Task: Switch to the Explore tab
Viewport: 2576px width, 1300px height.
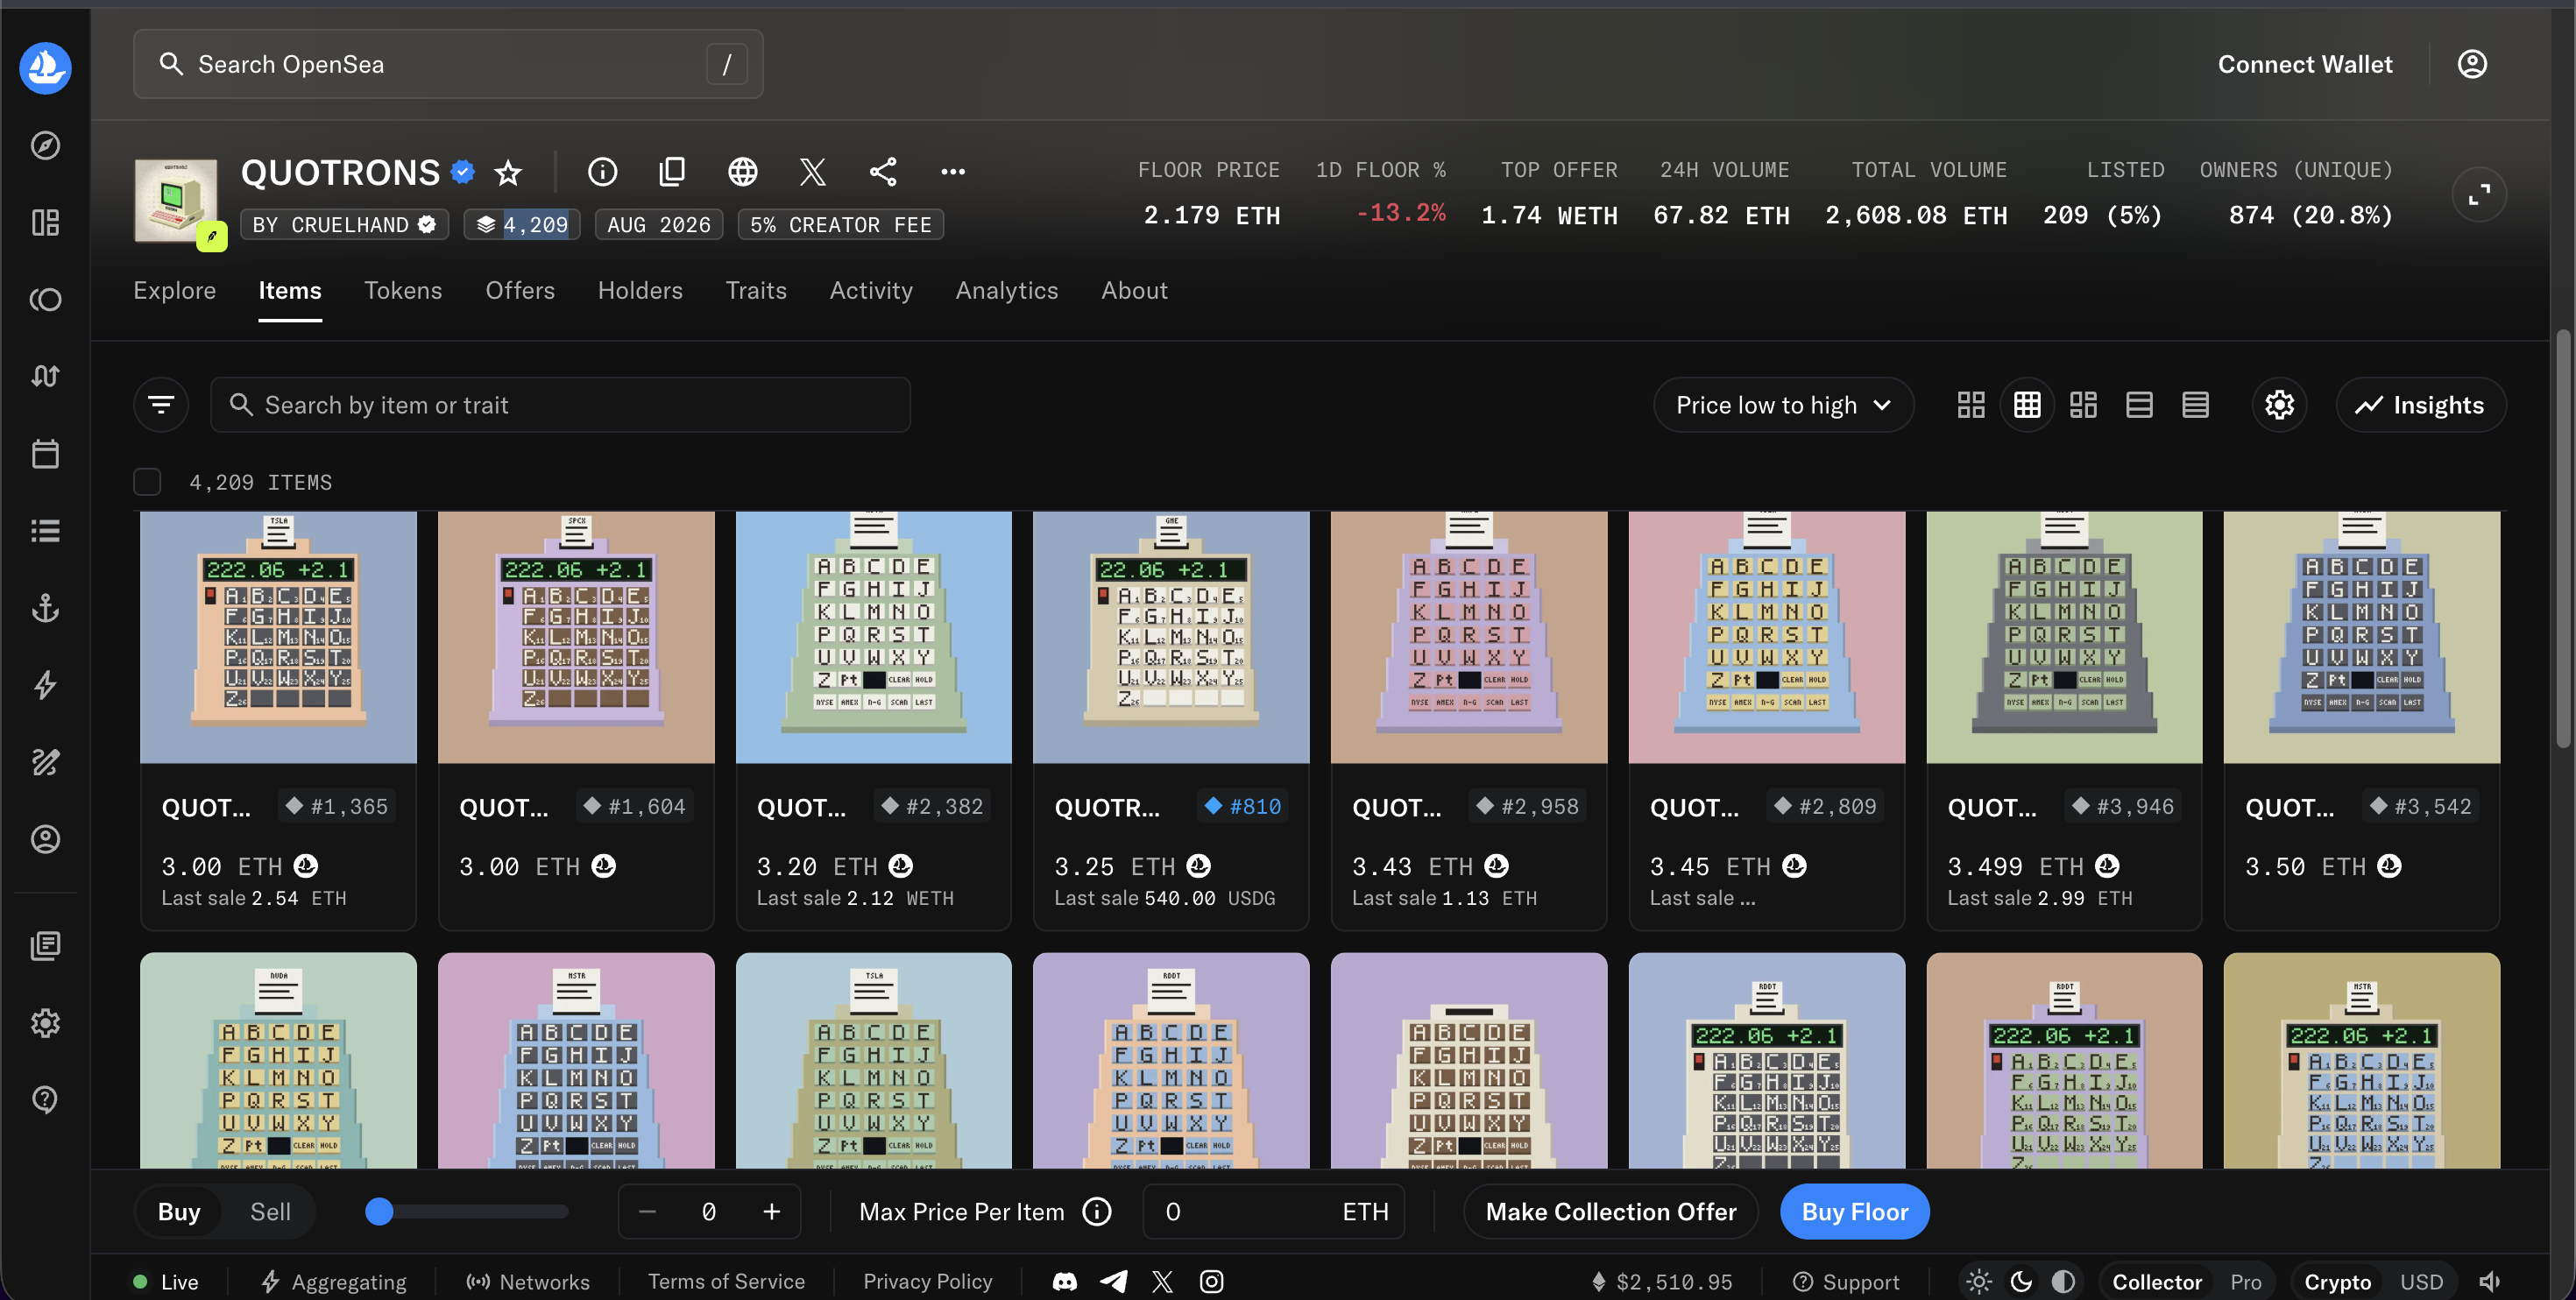Action: [175, 291]
